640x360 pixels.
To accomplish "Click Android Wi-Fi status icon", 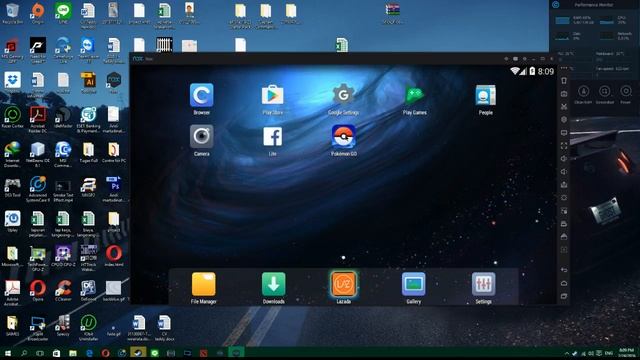I will [x=515, y=71].
